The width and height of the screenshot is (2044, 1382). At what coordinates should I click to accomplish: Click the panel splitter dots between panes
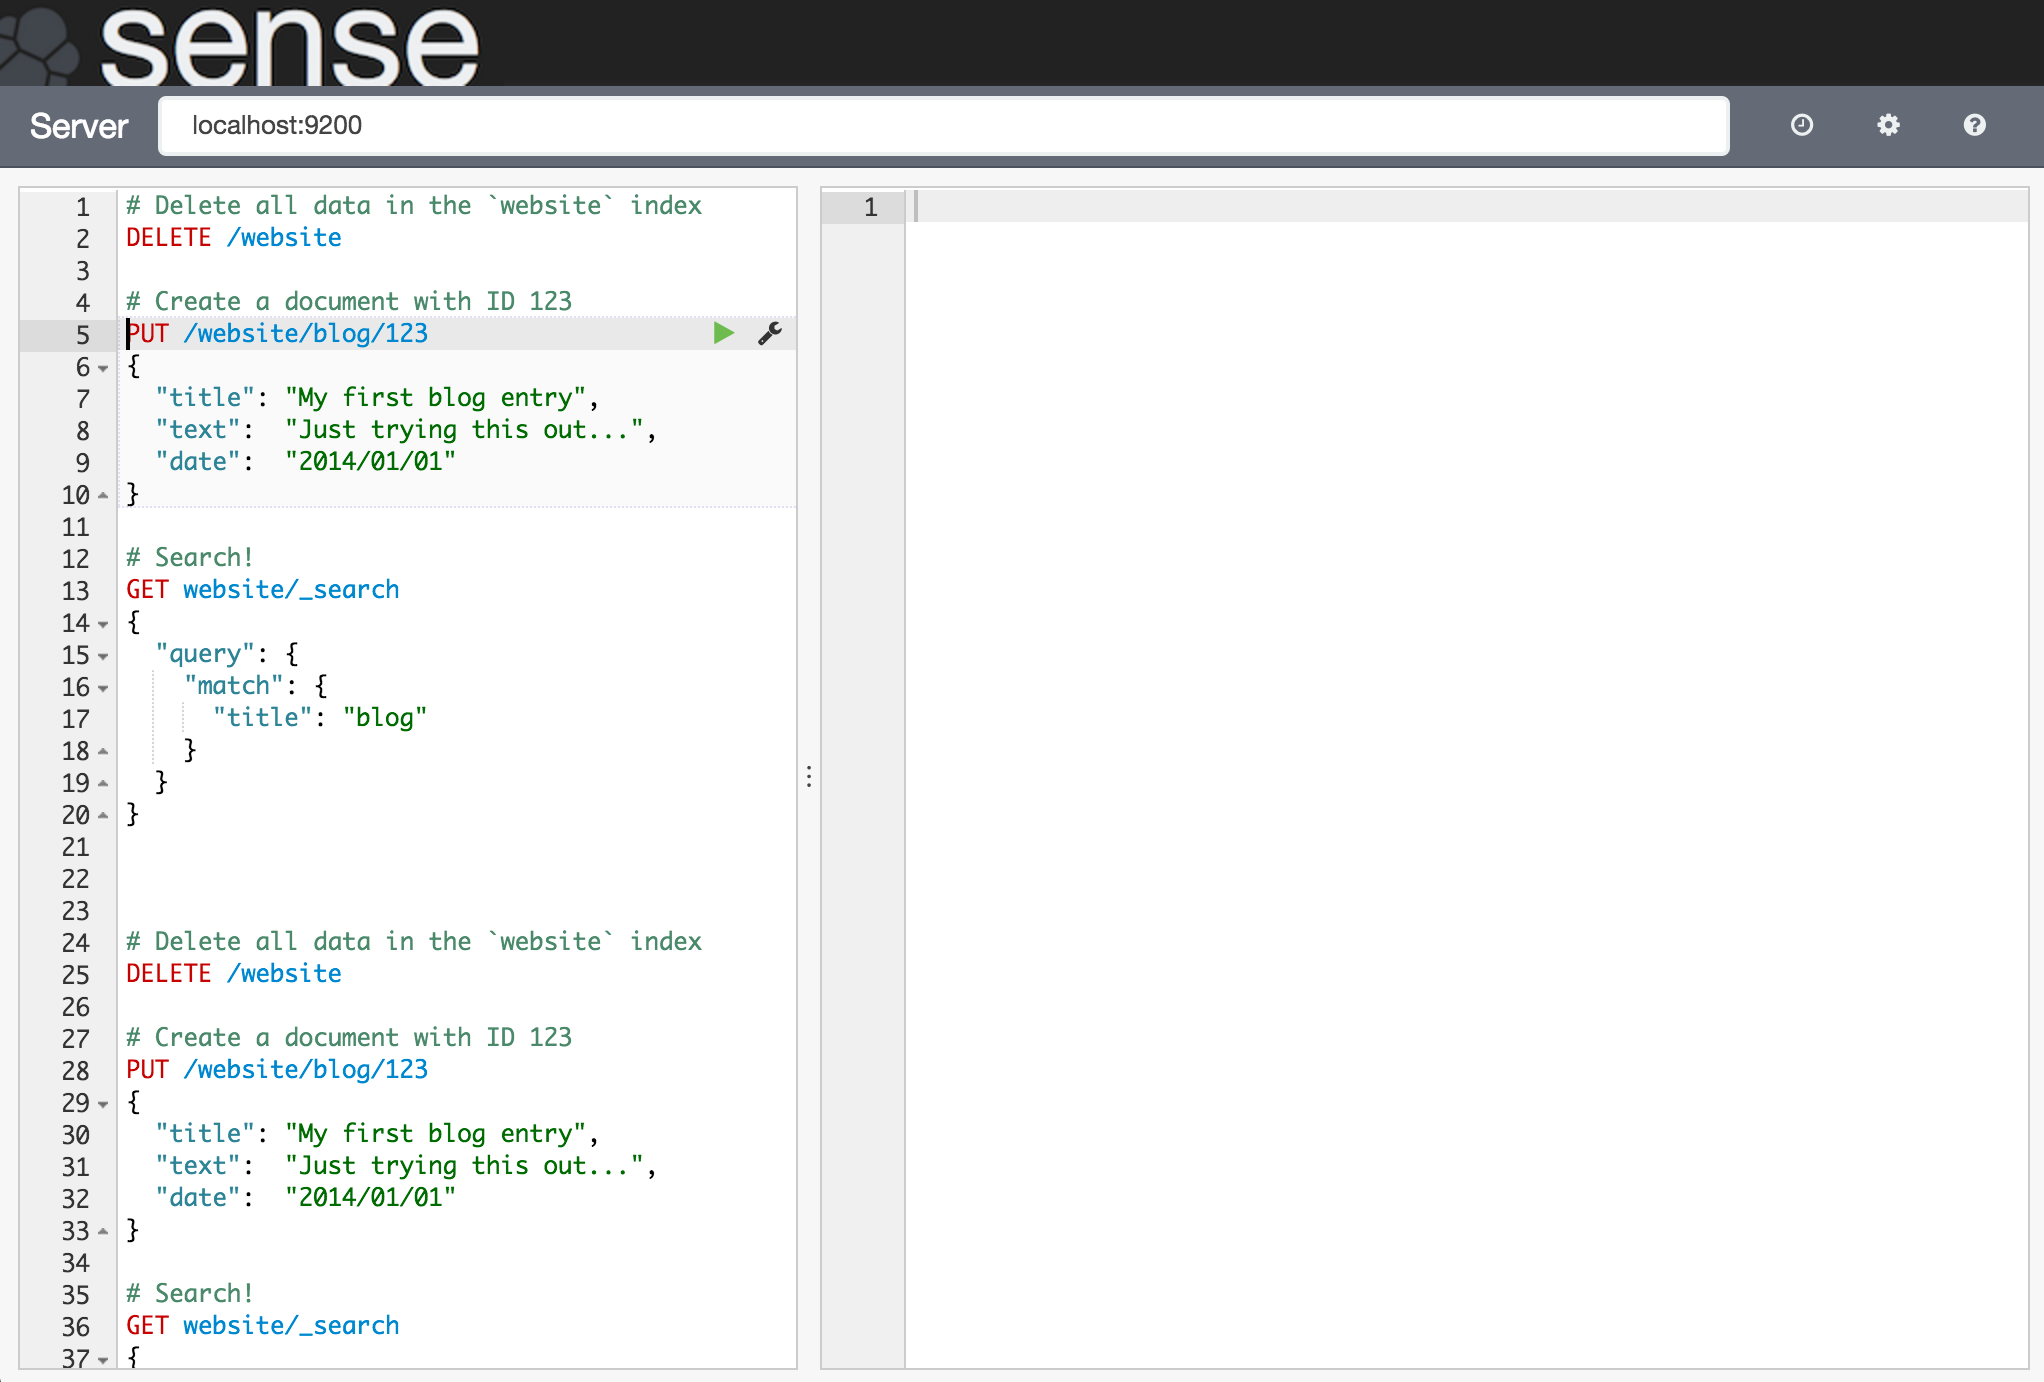pyautogui.click(x=807, y=777)
